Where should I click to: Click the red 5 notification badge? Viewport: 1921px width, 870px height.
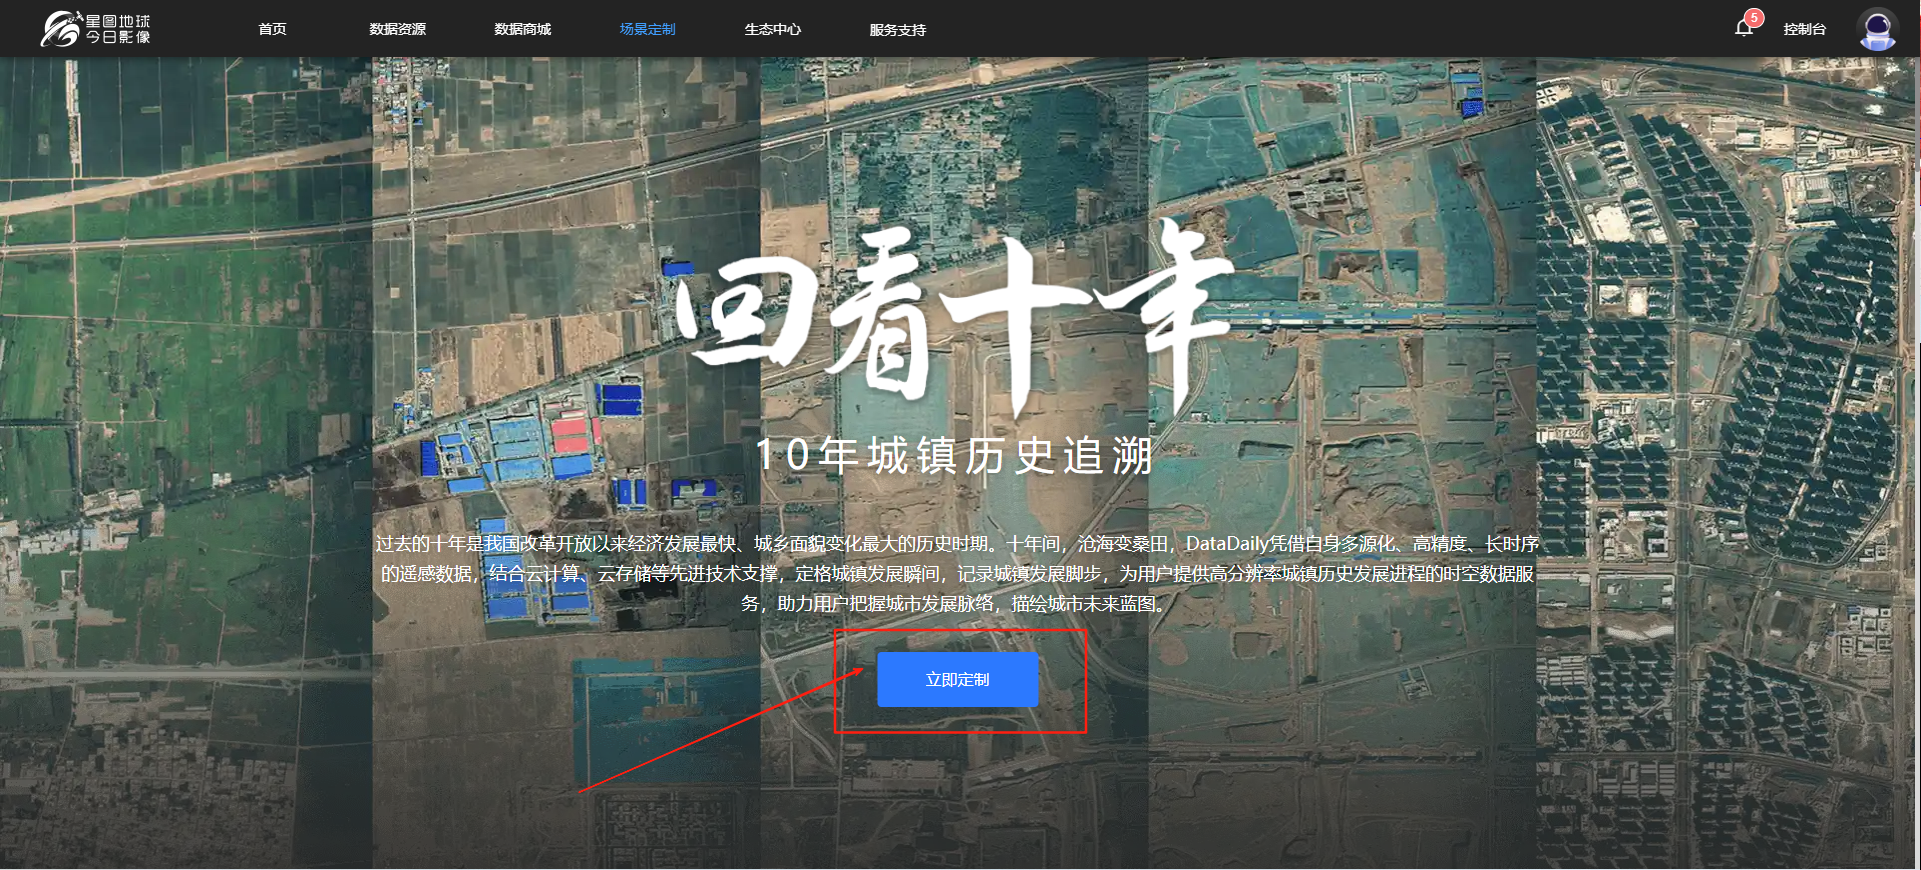click(1754, 18)
